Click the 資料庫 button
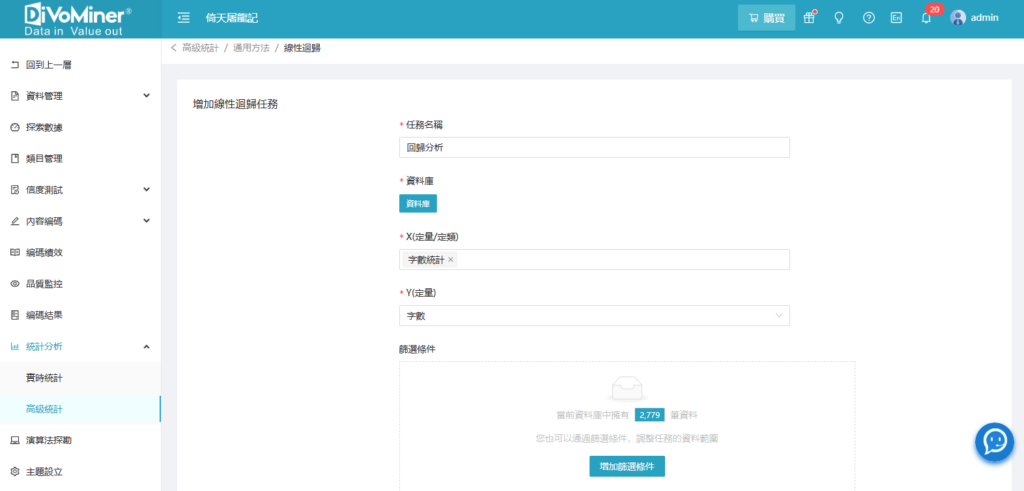Viewport: 1024px width, 491px height. point(418,204)
